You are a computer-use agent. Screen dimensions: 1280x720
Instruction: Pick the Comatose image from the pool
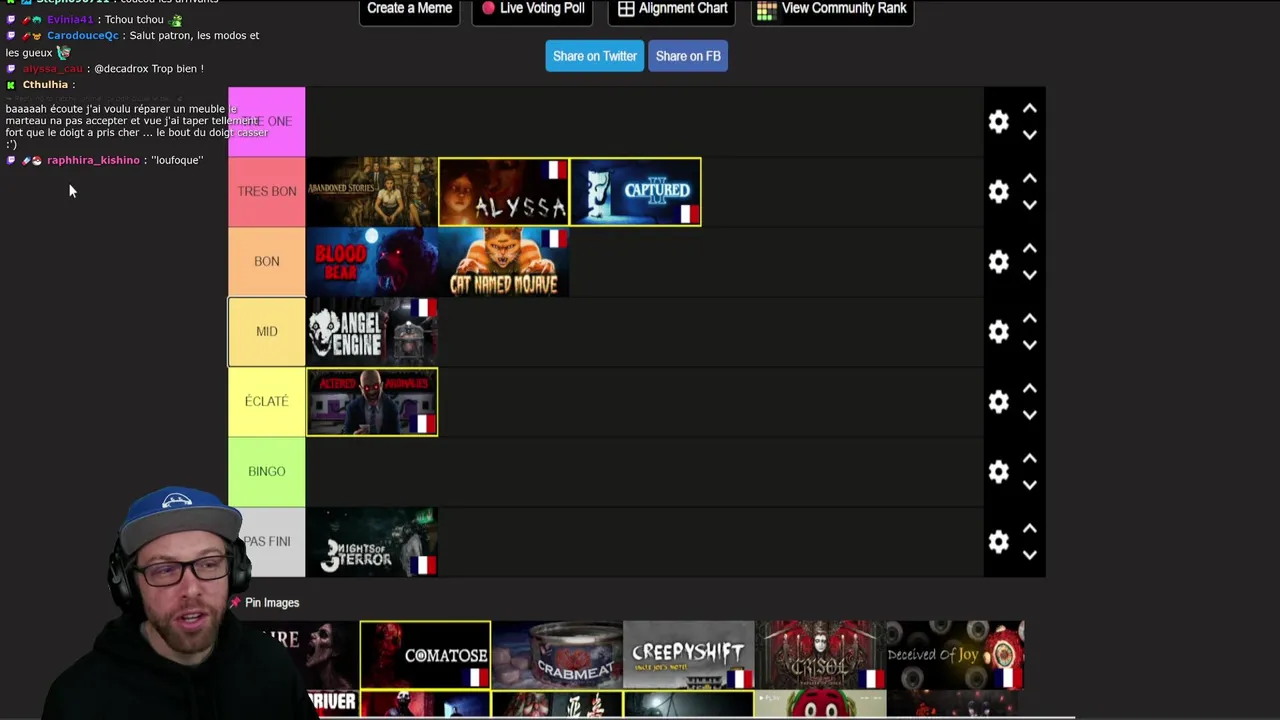425,655
